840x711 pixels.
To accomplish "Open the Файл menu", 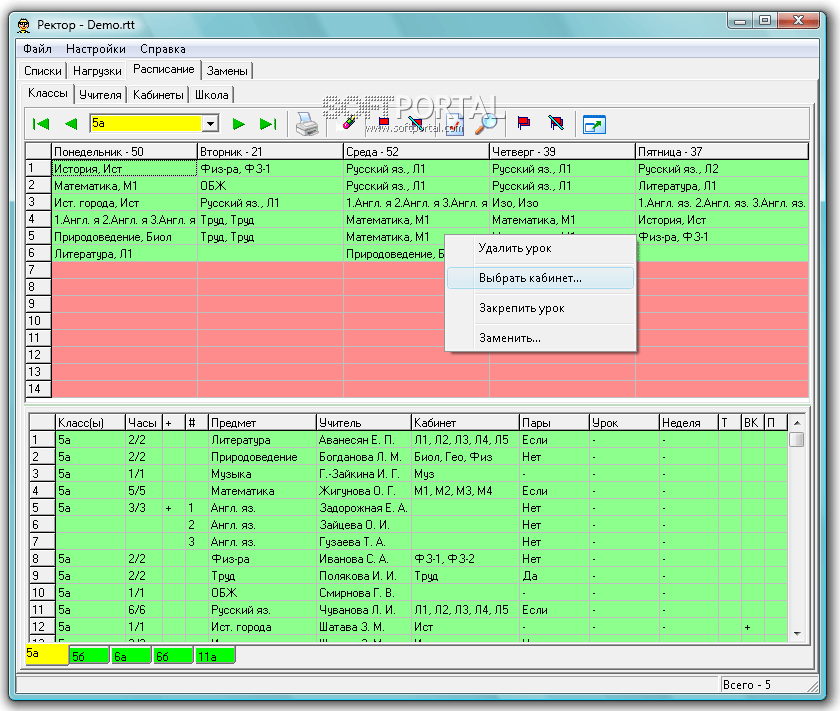I will coord(37,49).
